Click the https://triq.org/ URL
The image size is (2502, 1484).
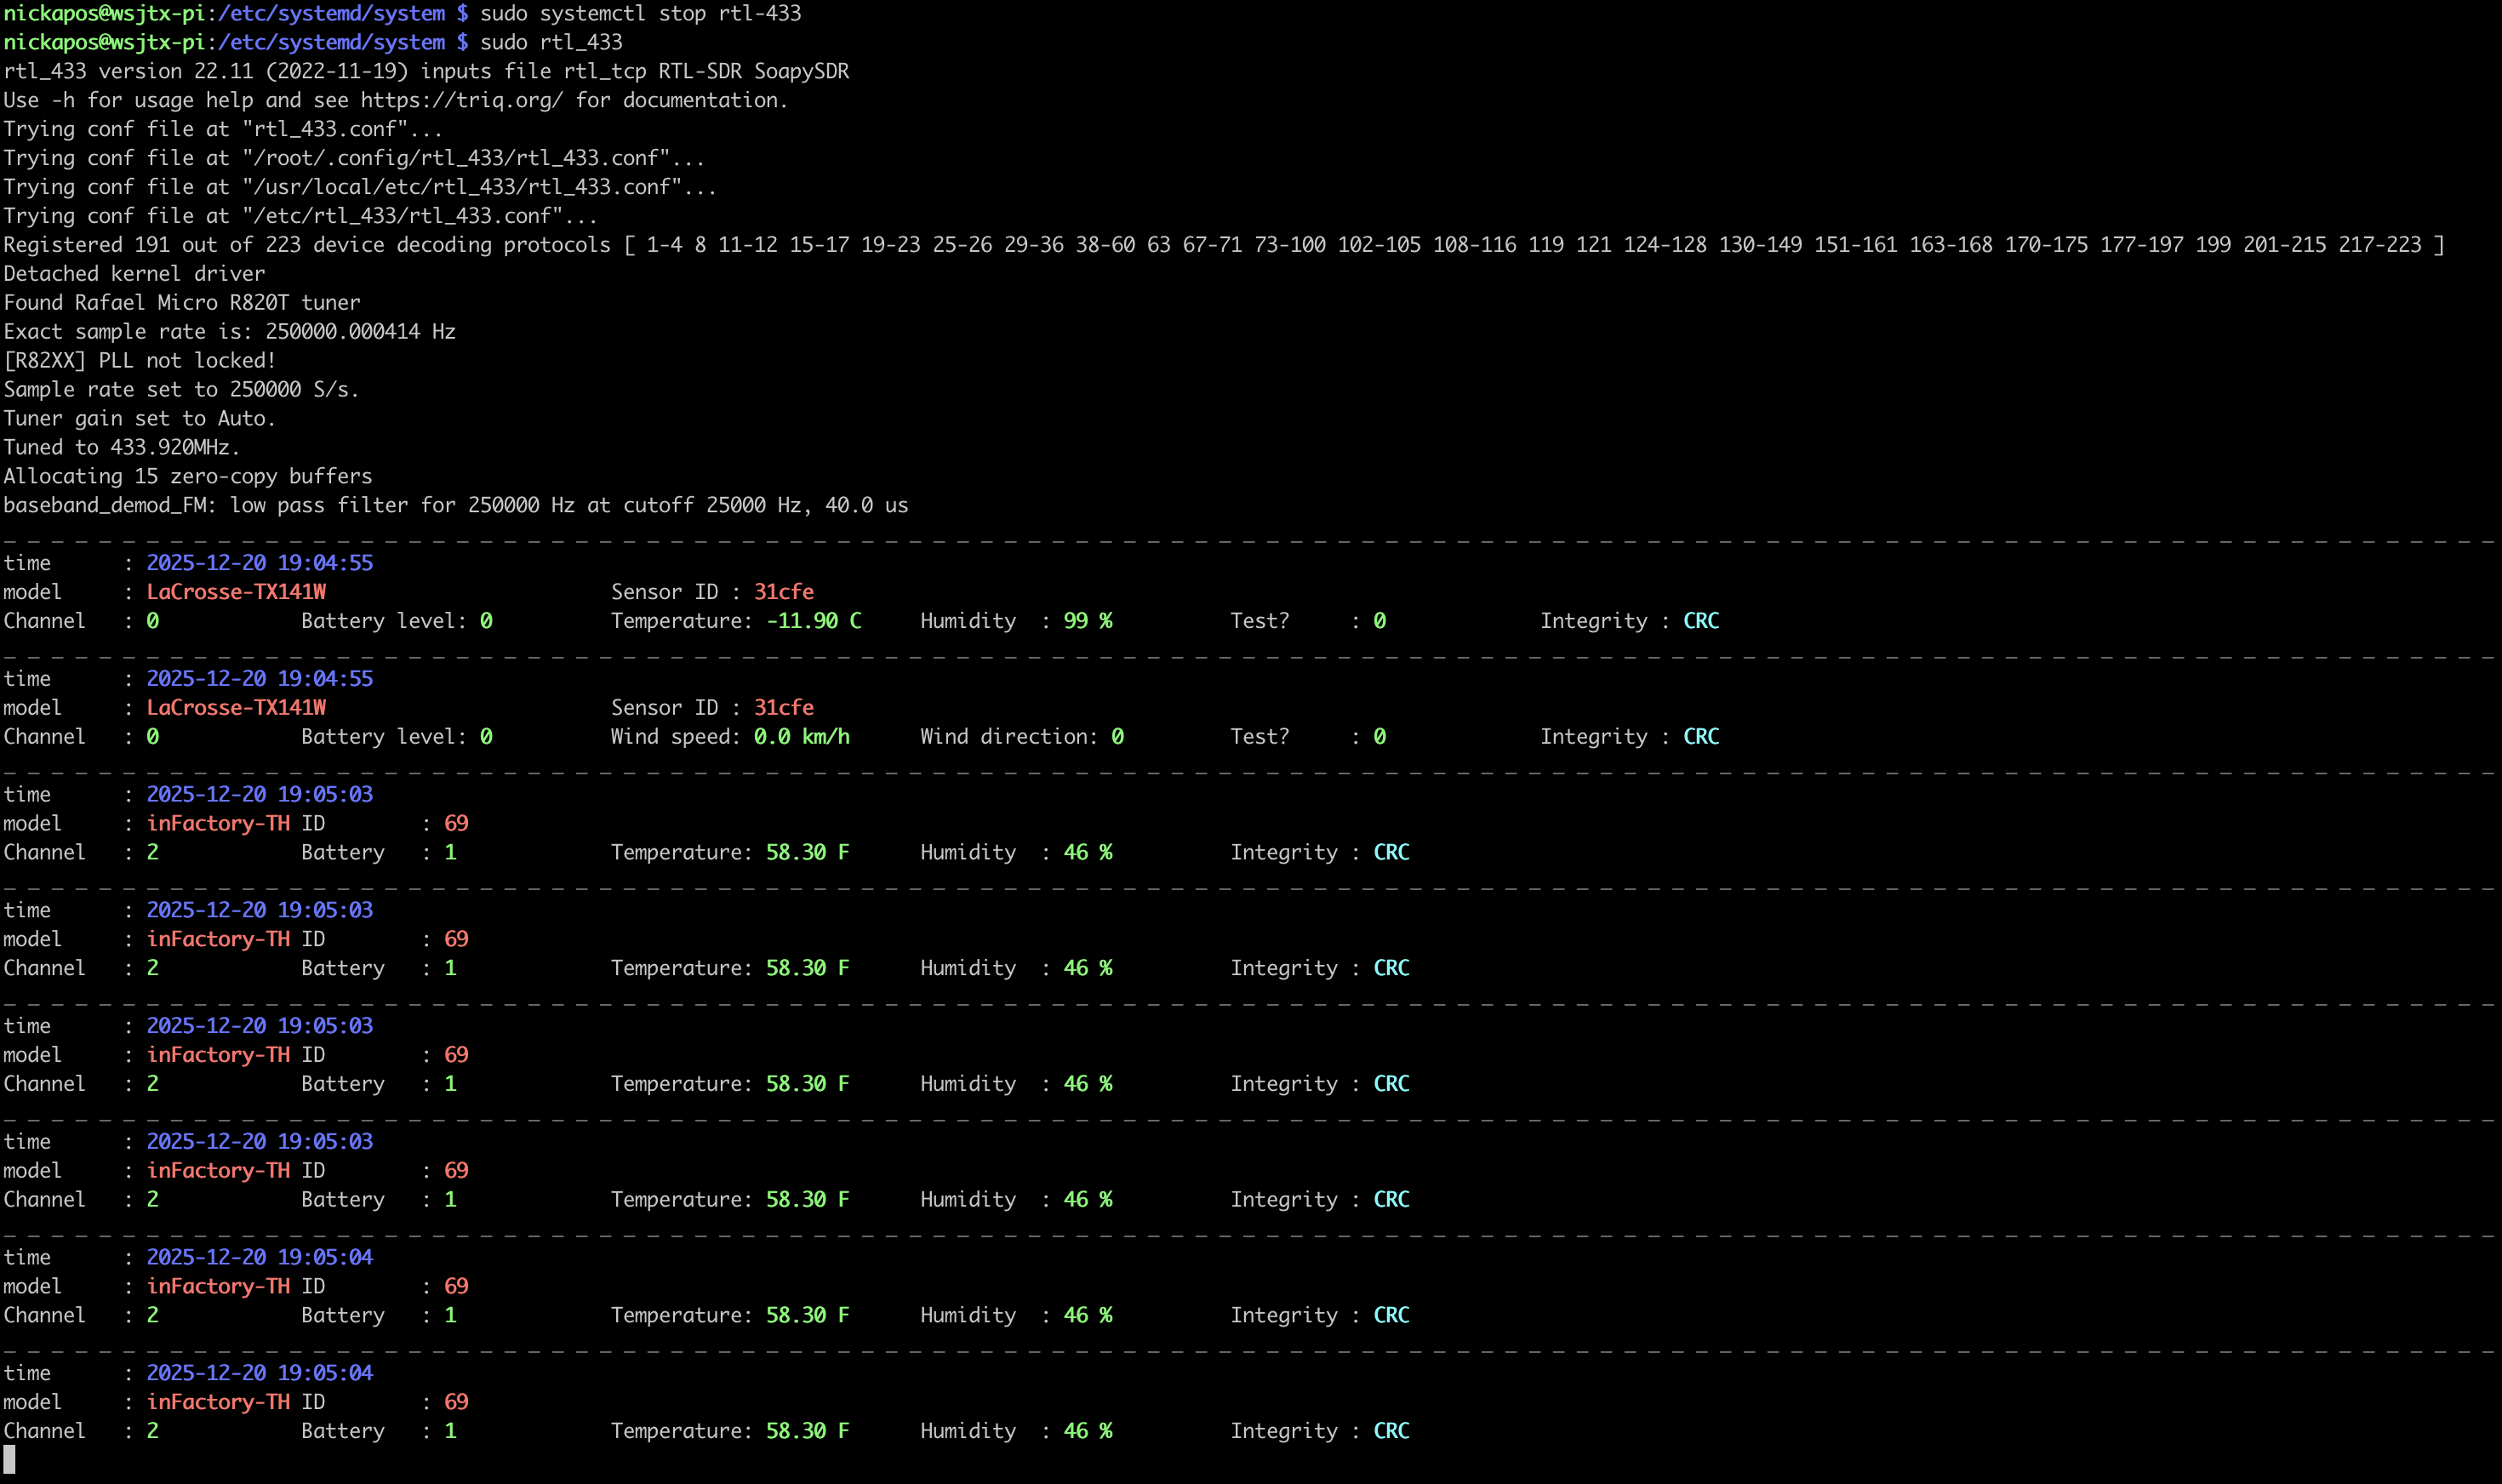click(462, 100)
